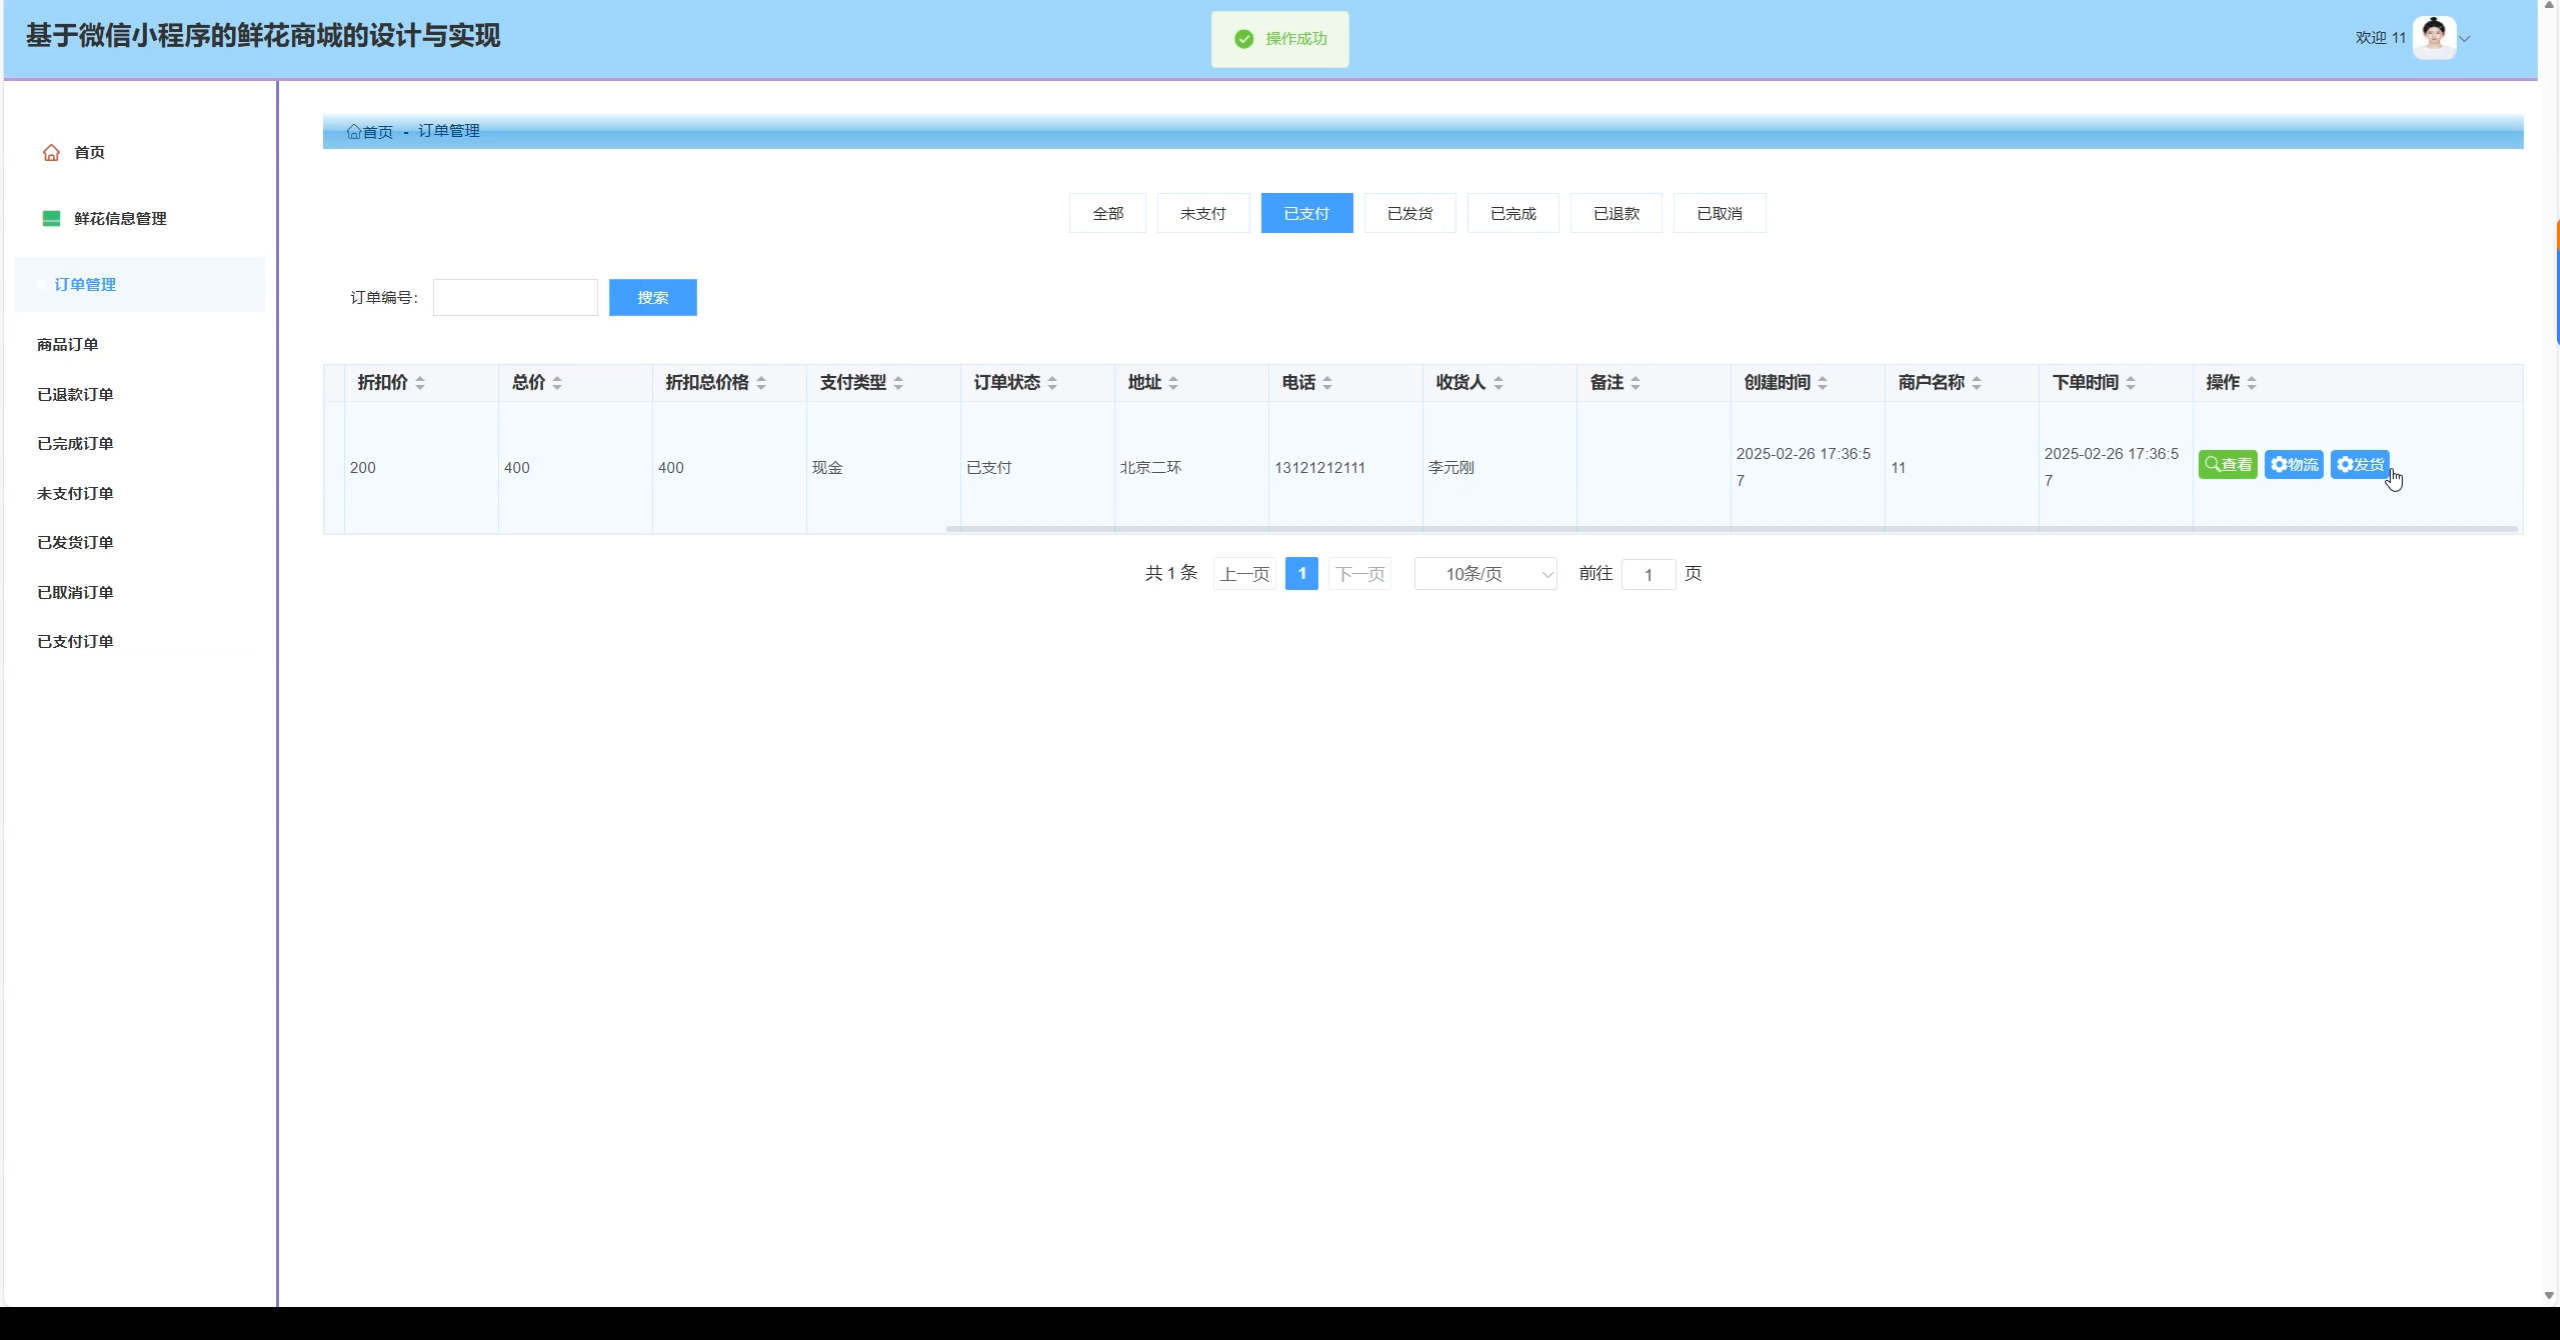
Task: Click the 搜索 search button
Action: click(x=652, y=298)
